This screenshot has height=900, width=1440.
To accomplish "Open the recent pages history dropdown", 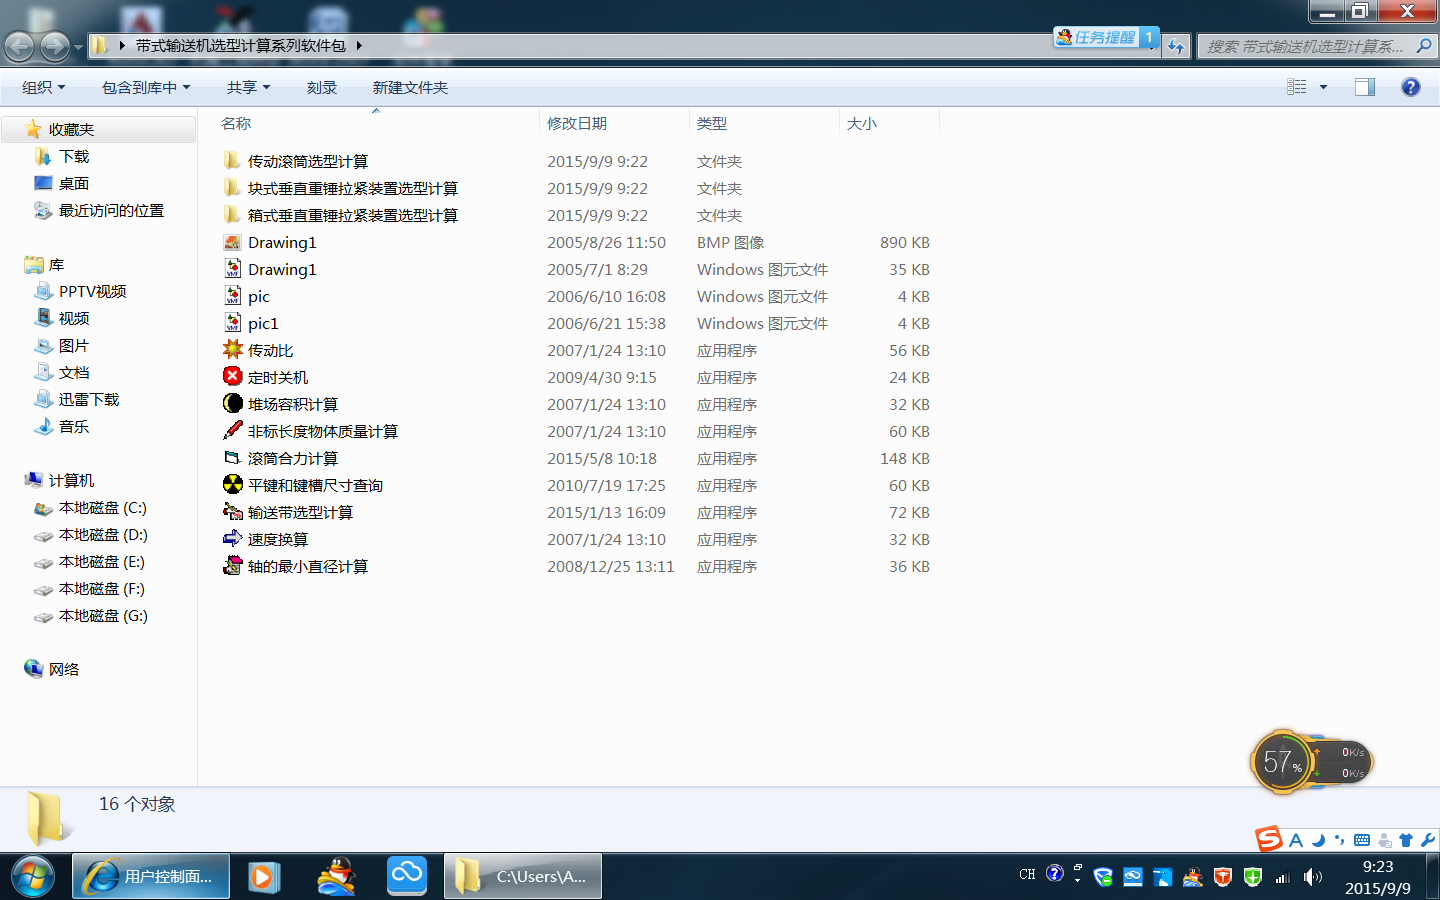I will pos(78,47).
